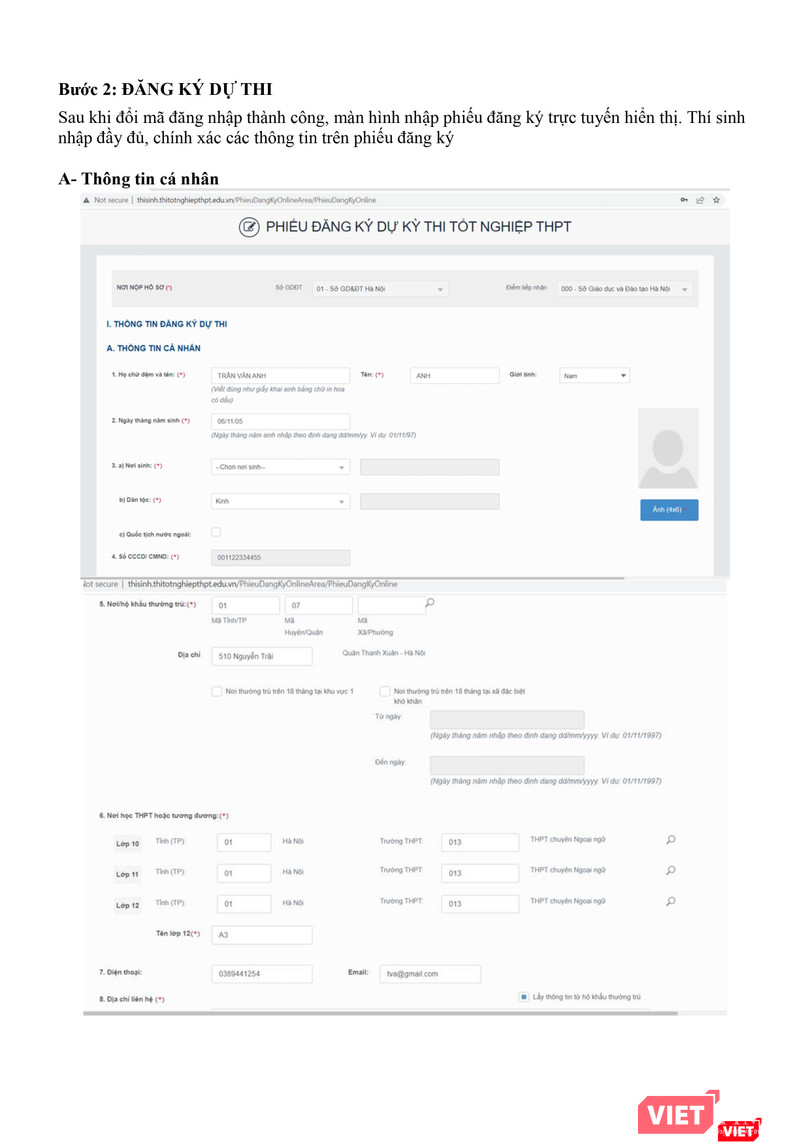Open the Dân tộc dropdown showing Kinh
810x1146 pixels.
point(280,501)
